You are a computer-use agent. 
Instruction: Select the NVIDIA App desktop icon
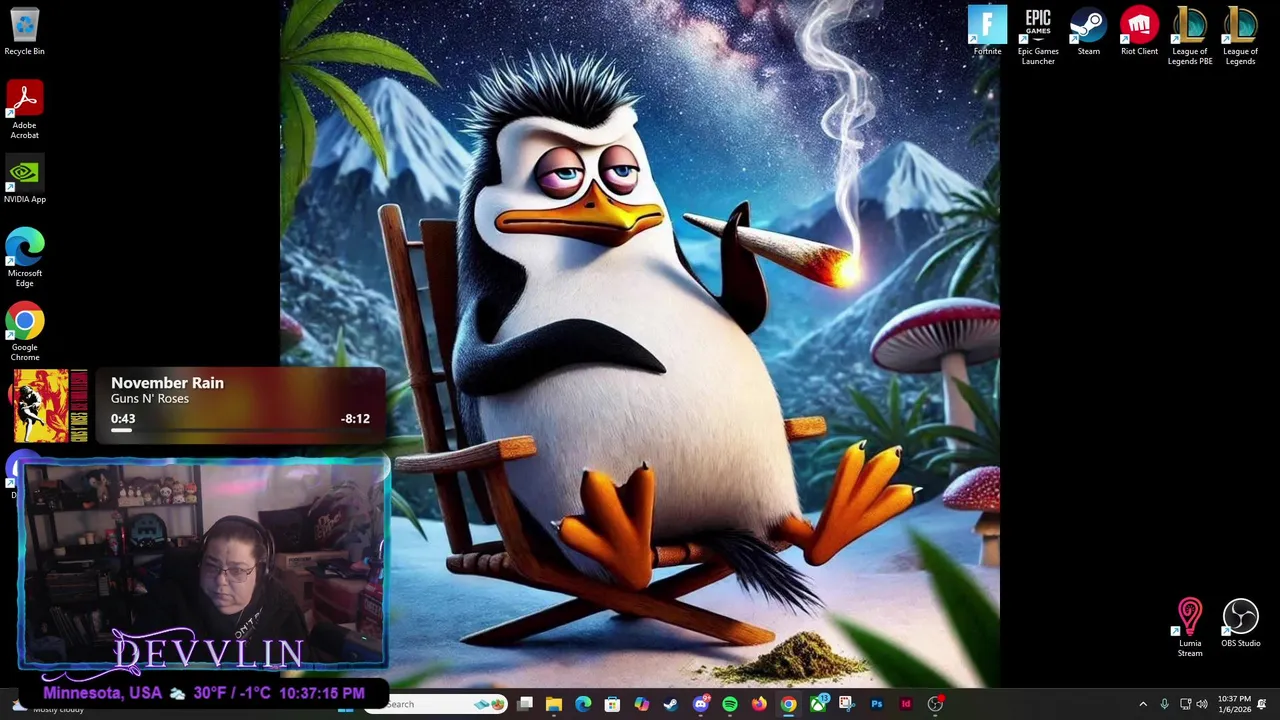[24, 180]
